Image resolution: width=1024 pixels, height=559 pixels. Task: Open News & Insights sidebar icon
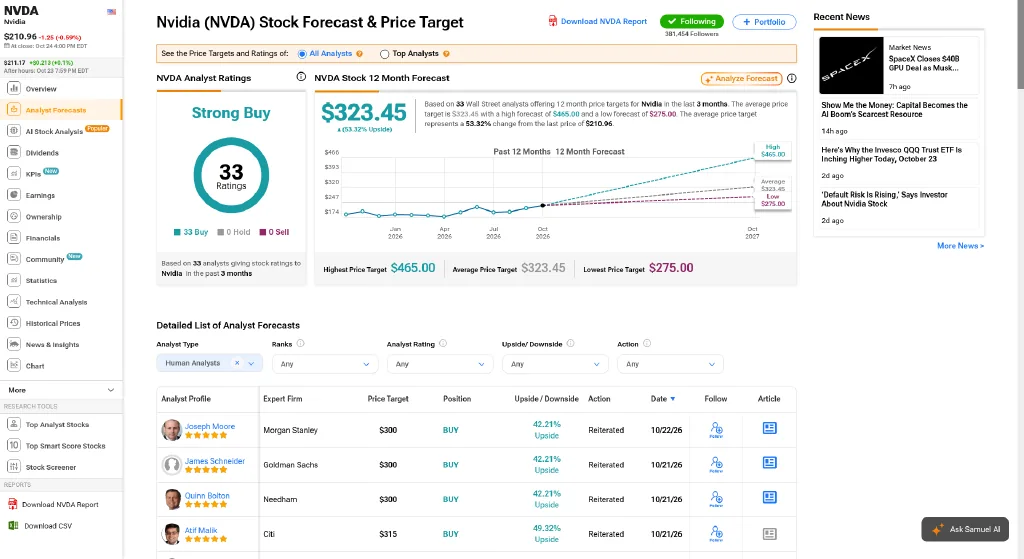pyautogui.click(x=13, y=344)
